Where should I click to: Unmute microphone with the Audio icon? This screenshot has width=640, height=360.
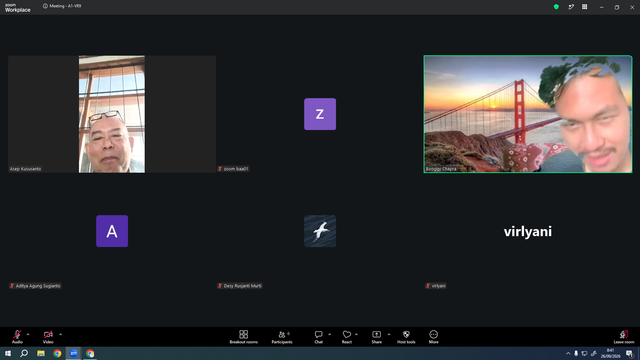pyautogui.click(x=17, y=337)
